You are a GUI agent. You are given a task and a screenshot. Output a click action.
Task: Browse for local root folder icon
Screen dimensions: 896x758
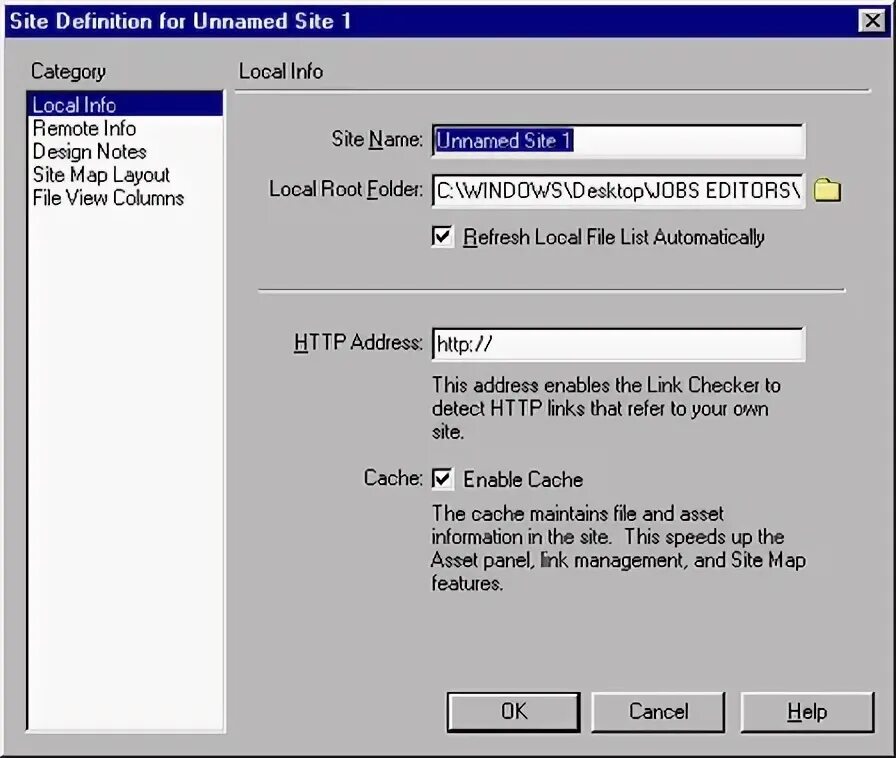(827, 190)
